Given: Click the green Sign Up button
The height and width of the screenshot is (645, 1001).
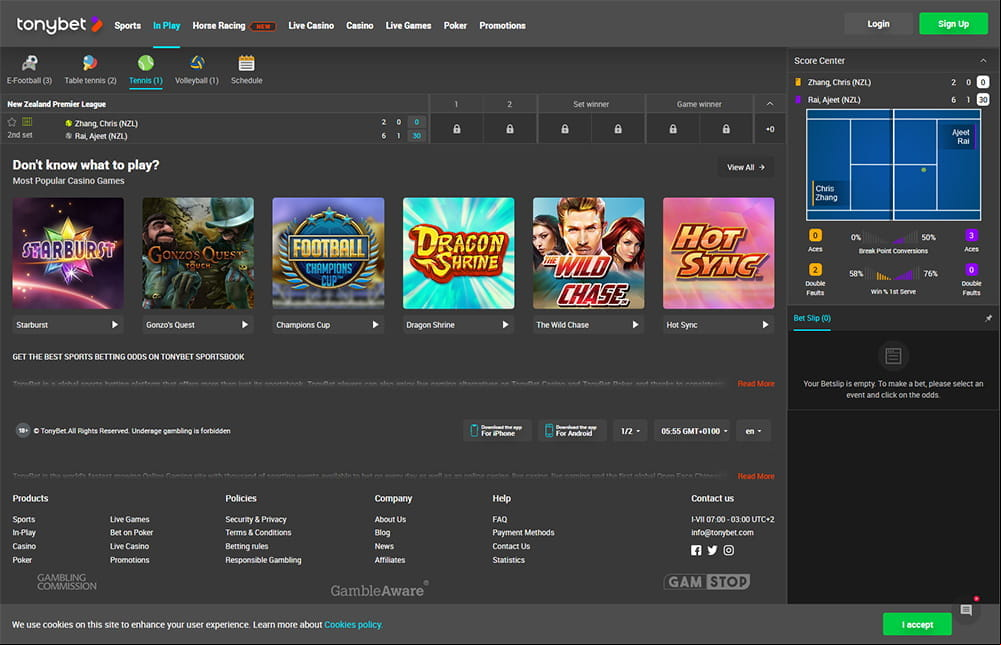Looking at the screenshot, I should point(953,24).
